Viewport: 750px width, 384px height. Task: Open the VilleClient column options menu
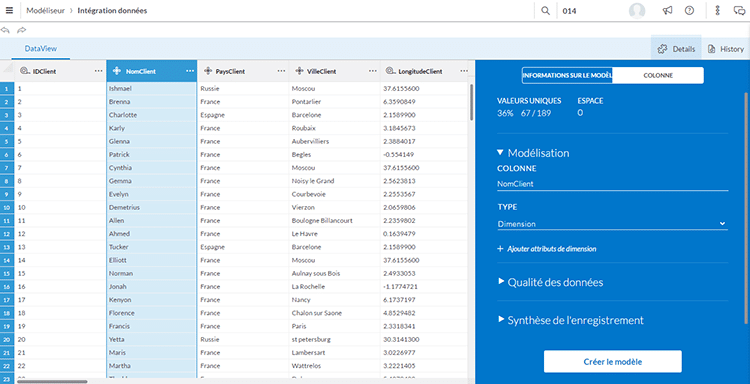[373, 71]
